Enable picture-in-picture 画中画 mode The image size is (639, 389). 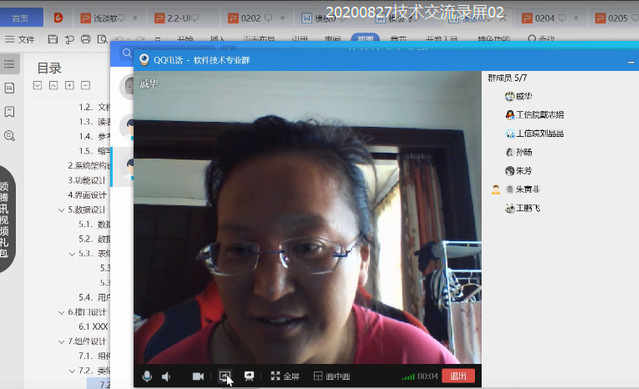(332, 376)
